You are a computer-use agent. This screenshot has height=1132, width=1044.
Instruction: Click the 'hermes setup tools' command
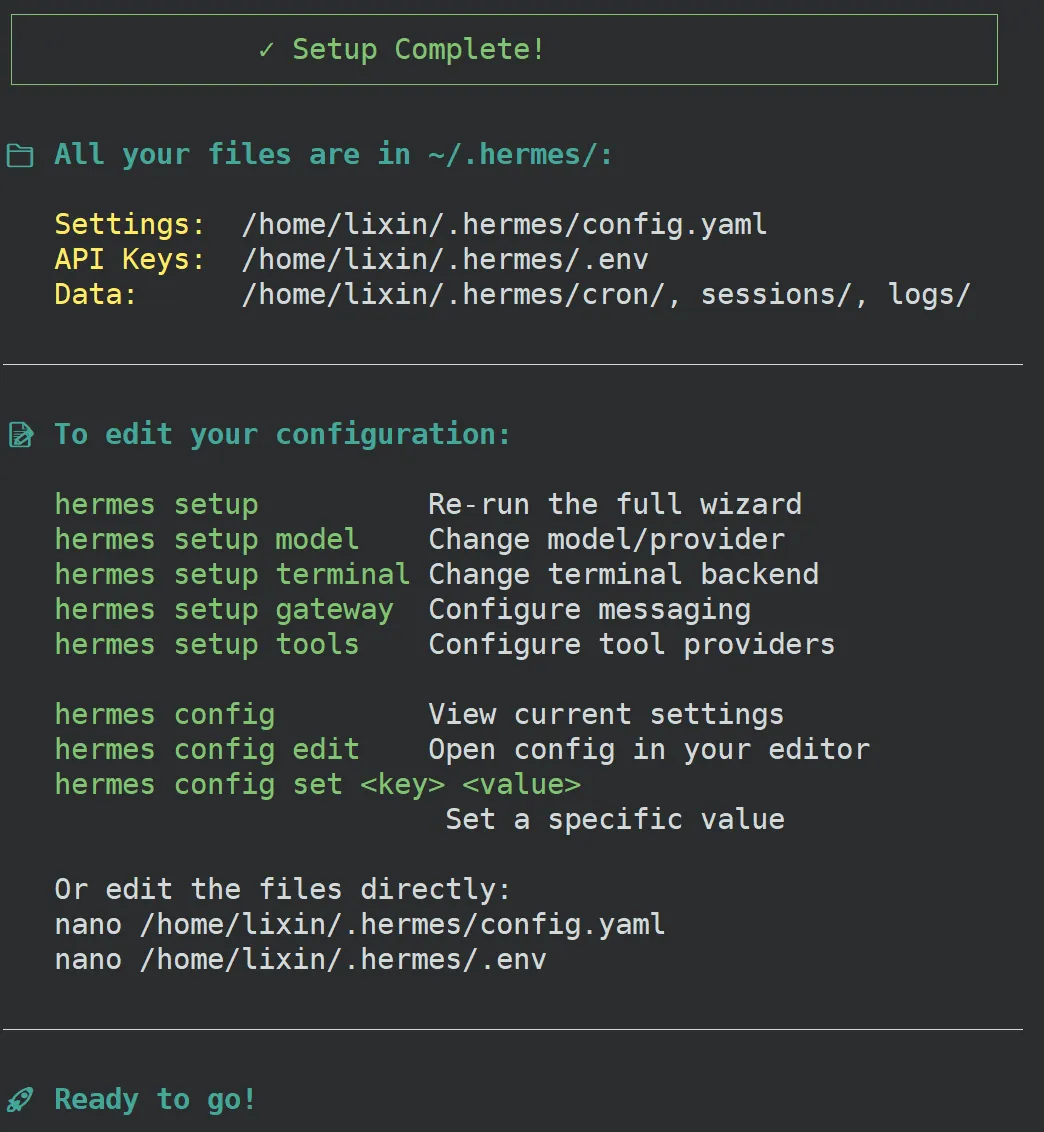206,645
